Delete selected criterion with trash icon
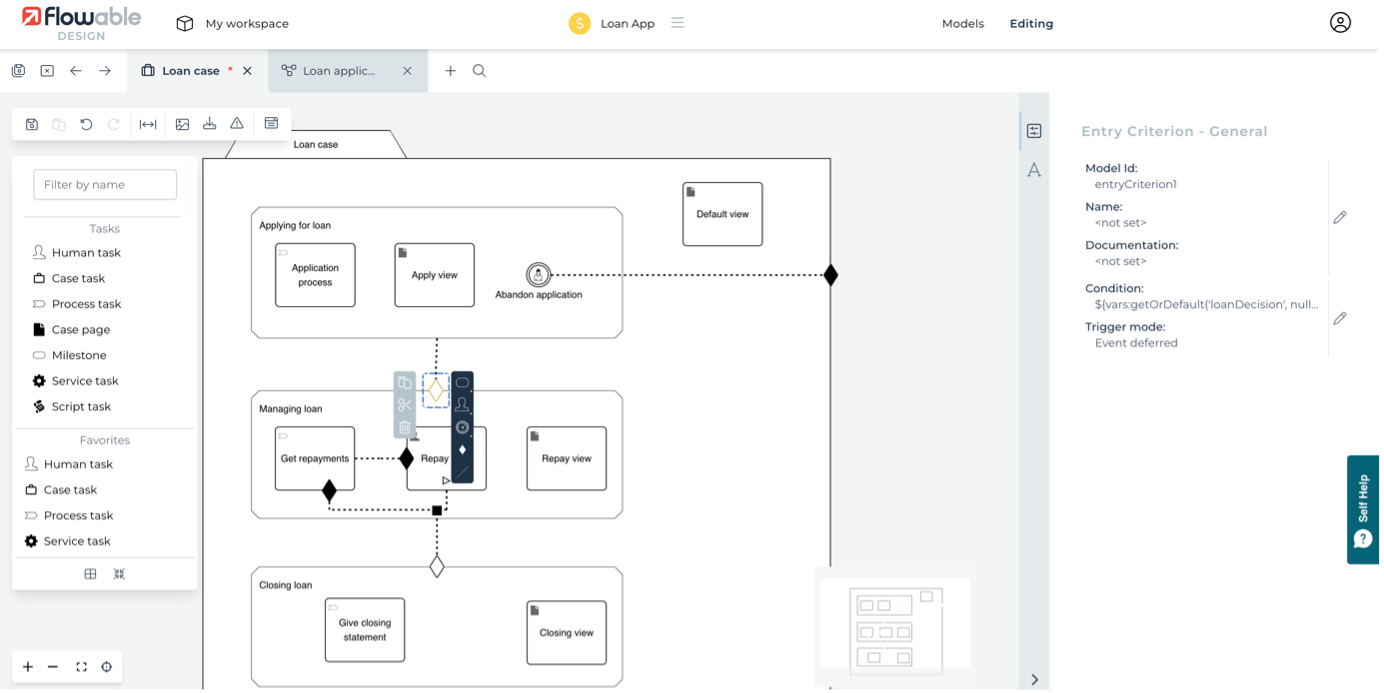The height and width of the screenshot is (693, 1384). 404,427
